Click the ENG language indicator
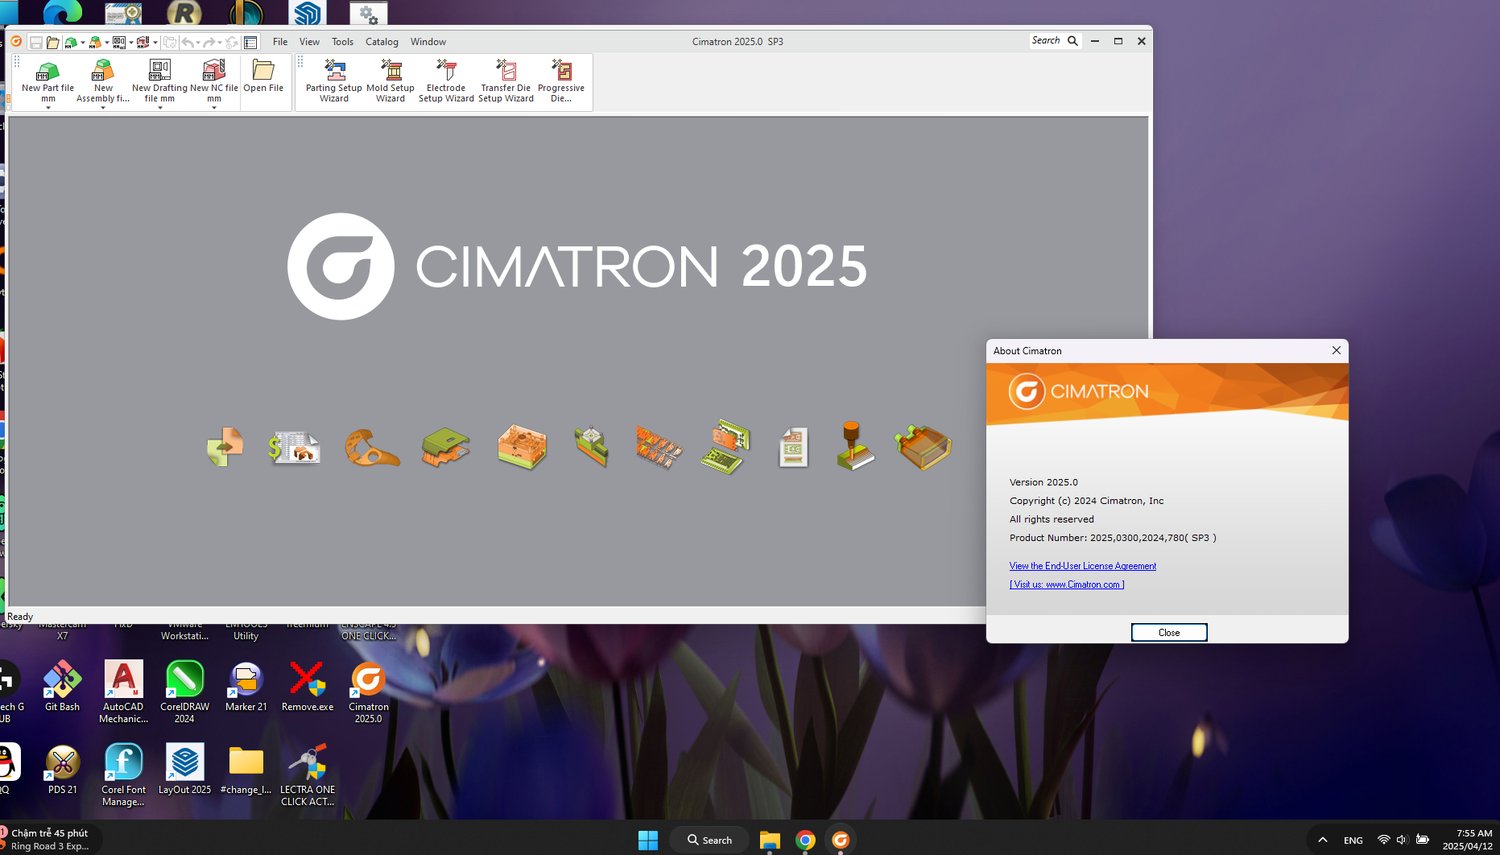 pos(1353,840)
